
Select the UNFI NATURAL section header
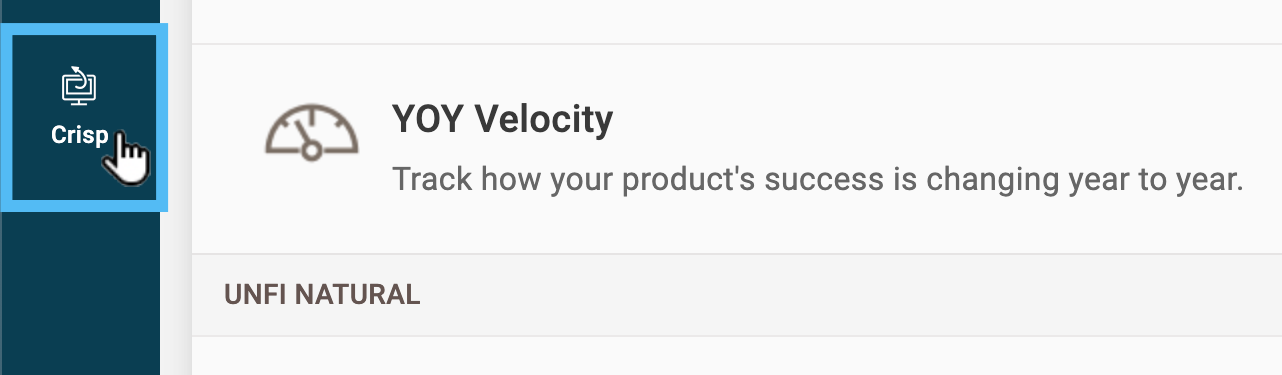[322, 294]
